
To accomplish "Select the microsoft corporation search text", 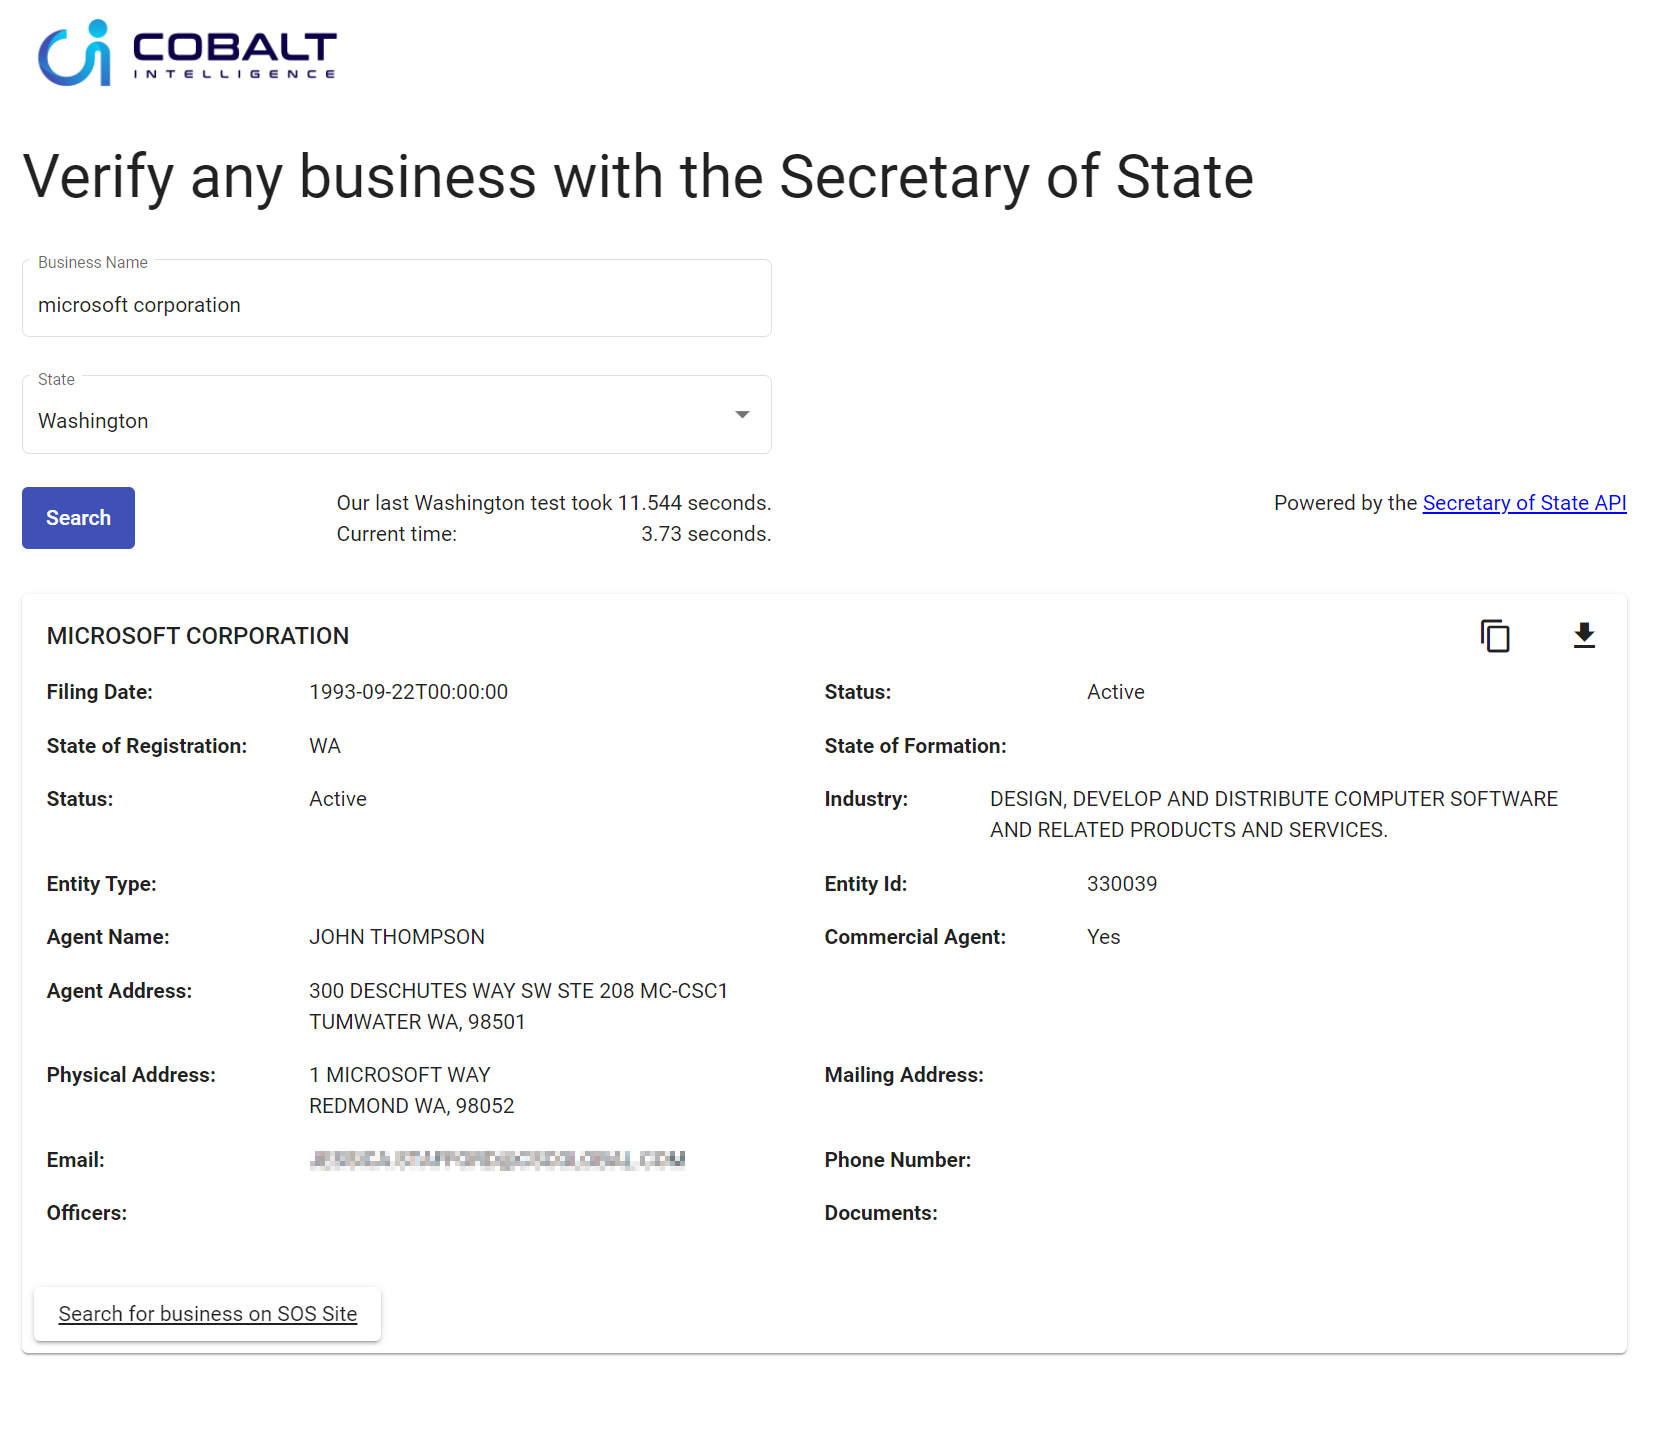I will pos(139,304).
